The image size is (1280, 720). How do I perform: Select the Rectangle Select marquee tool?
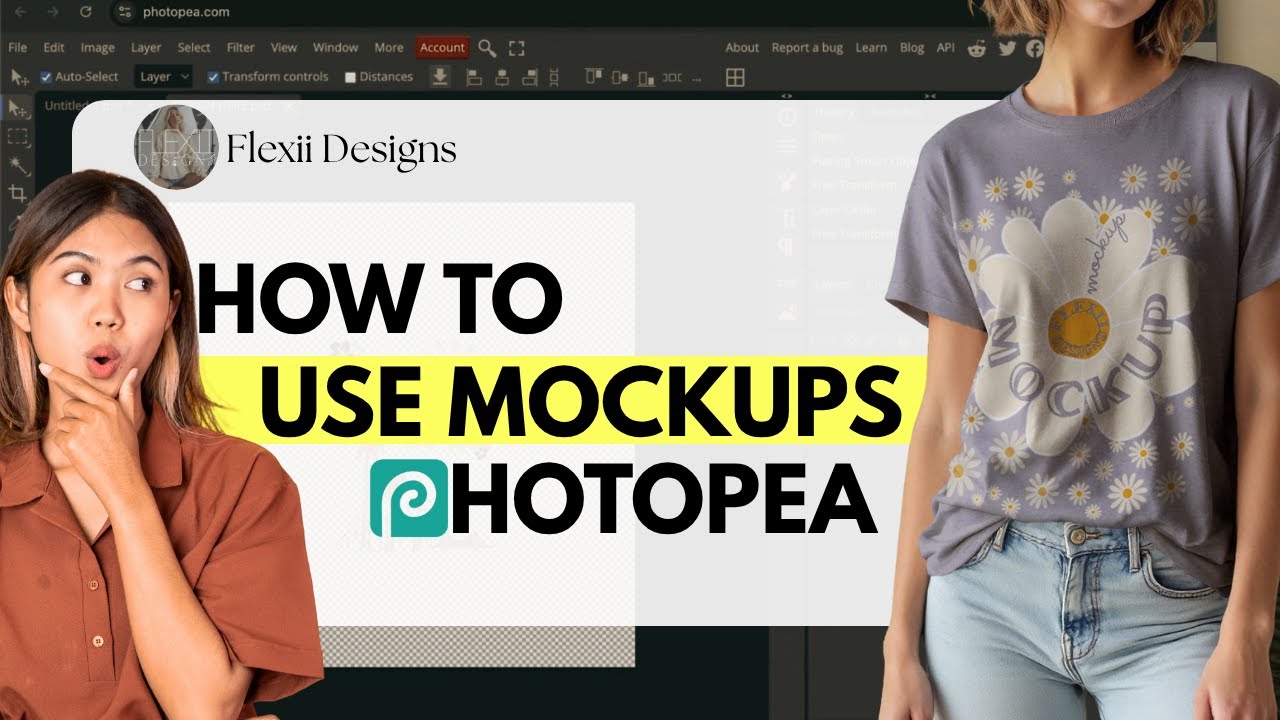point(18,136)
